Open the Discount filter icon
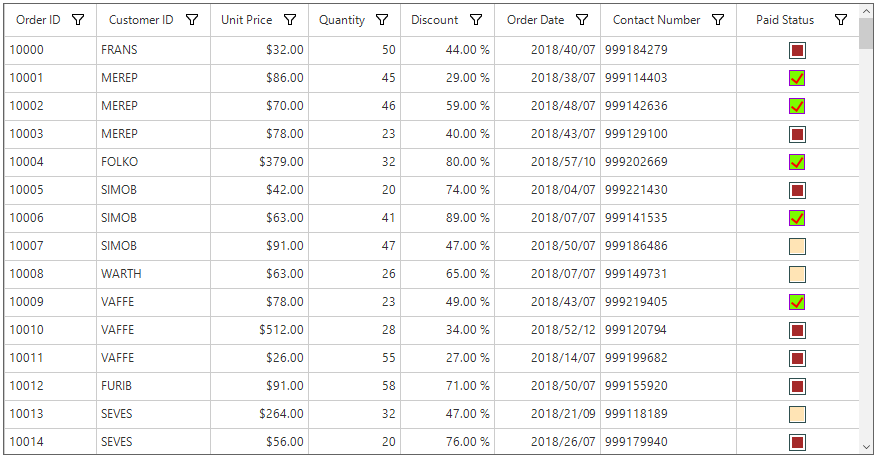The image size is (877, 457). (476, 20)
